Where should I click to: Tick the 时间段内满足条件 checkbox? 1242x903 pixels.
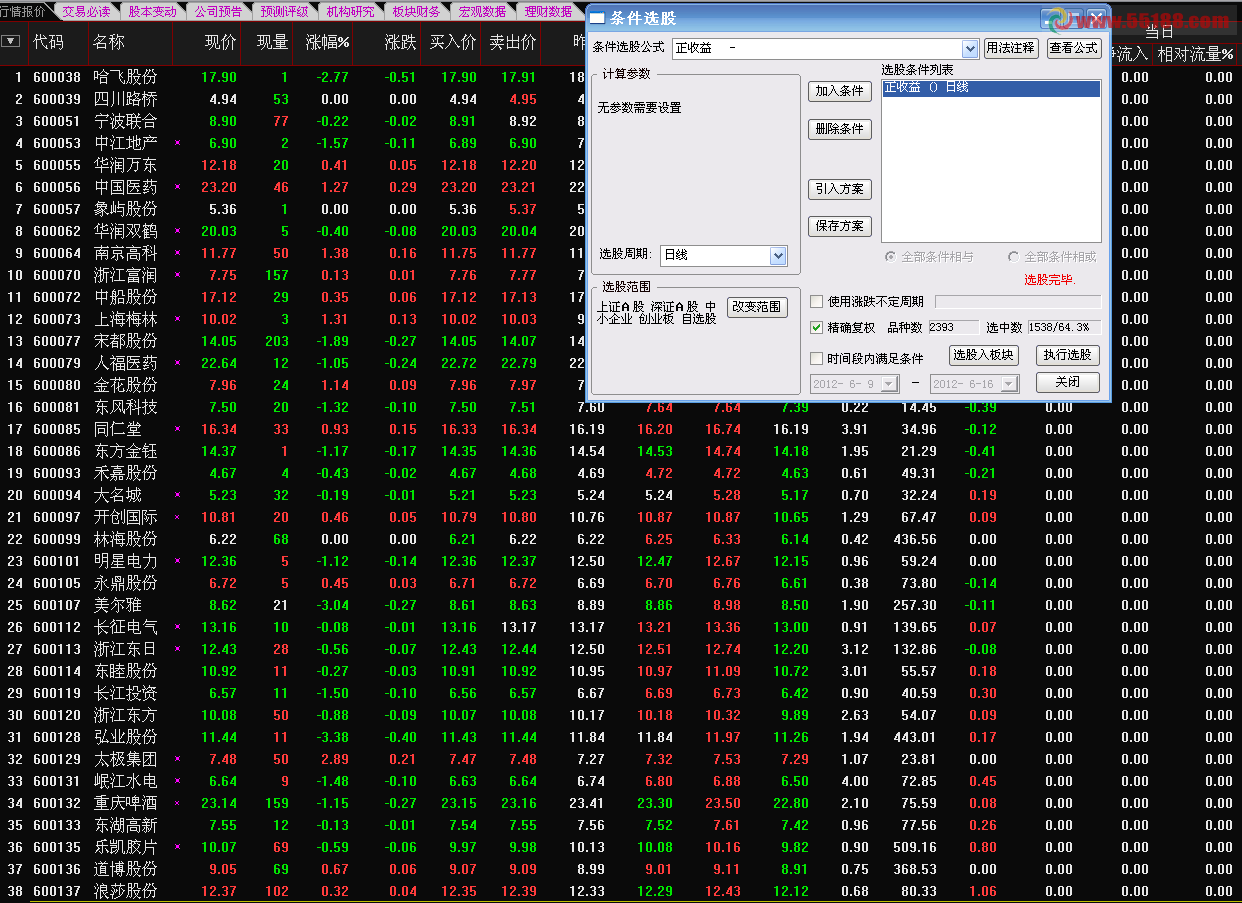coord(816,358)
